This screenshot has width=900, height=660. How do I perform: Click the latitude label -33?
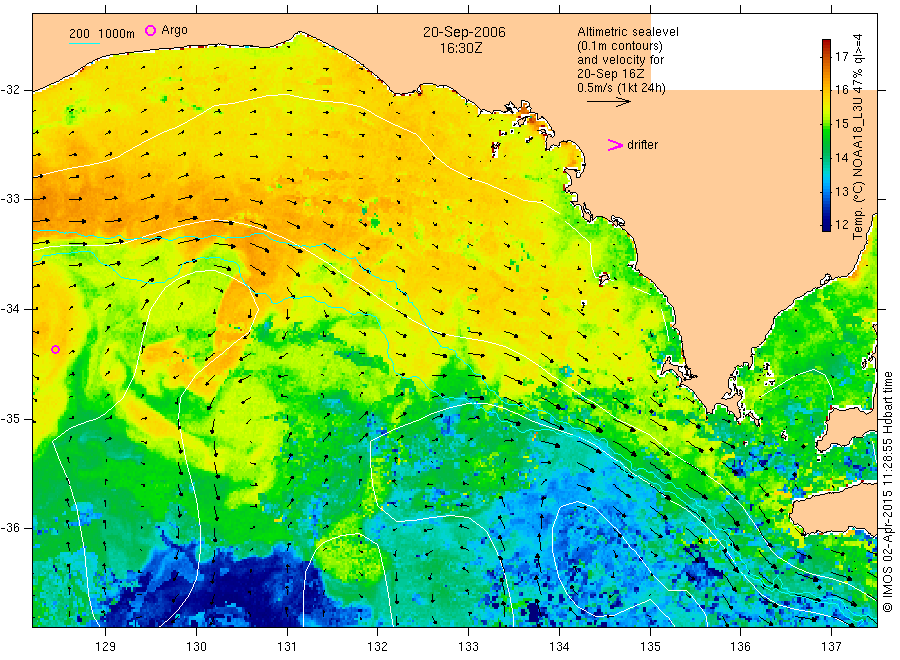(x=10, y=199)
